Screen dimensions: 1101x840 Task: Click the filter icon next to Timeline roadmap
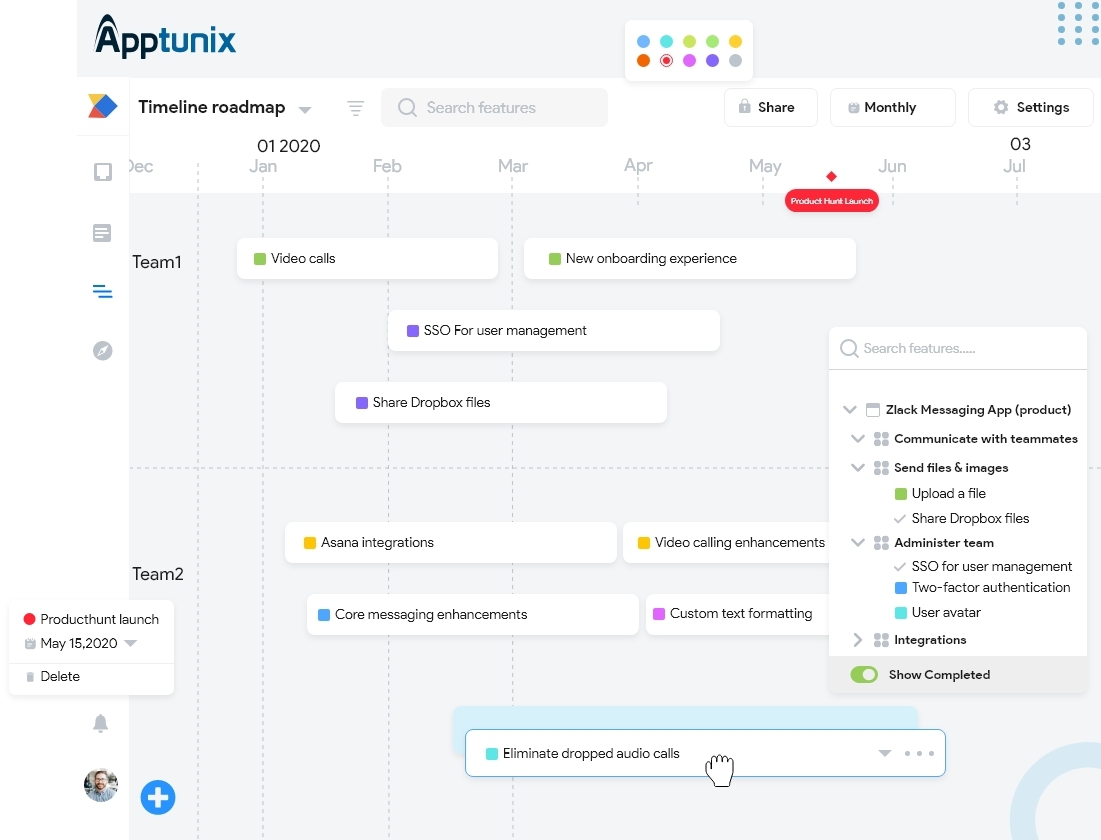click(356, 108)
